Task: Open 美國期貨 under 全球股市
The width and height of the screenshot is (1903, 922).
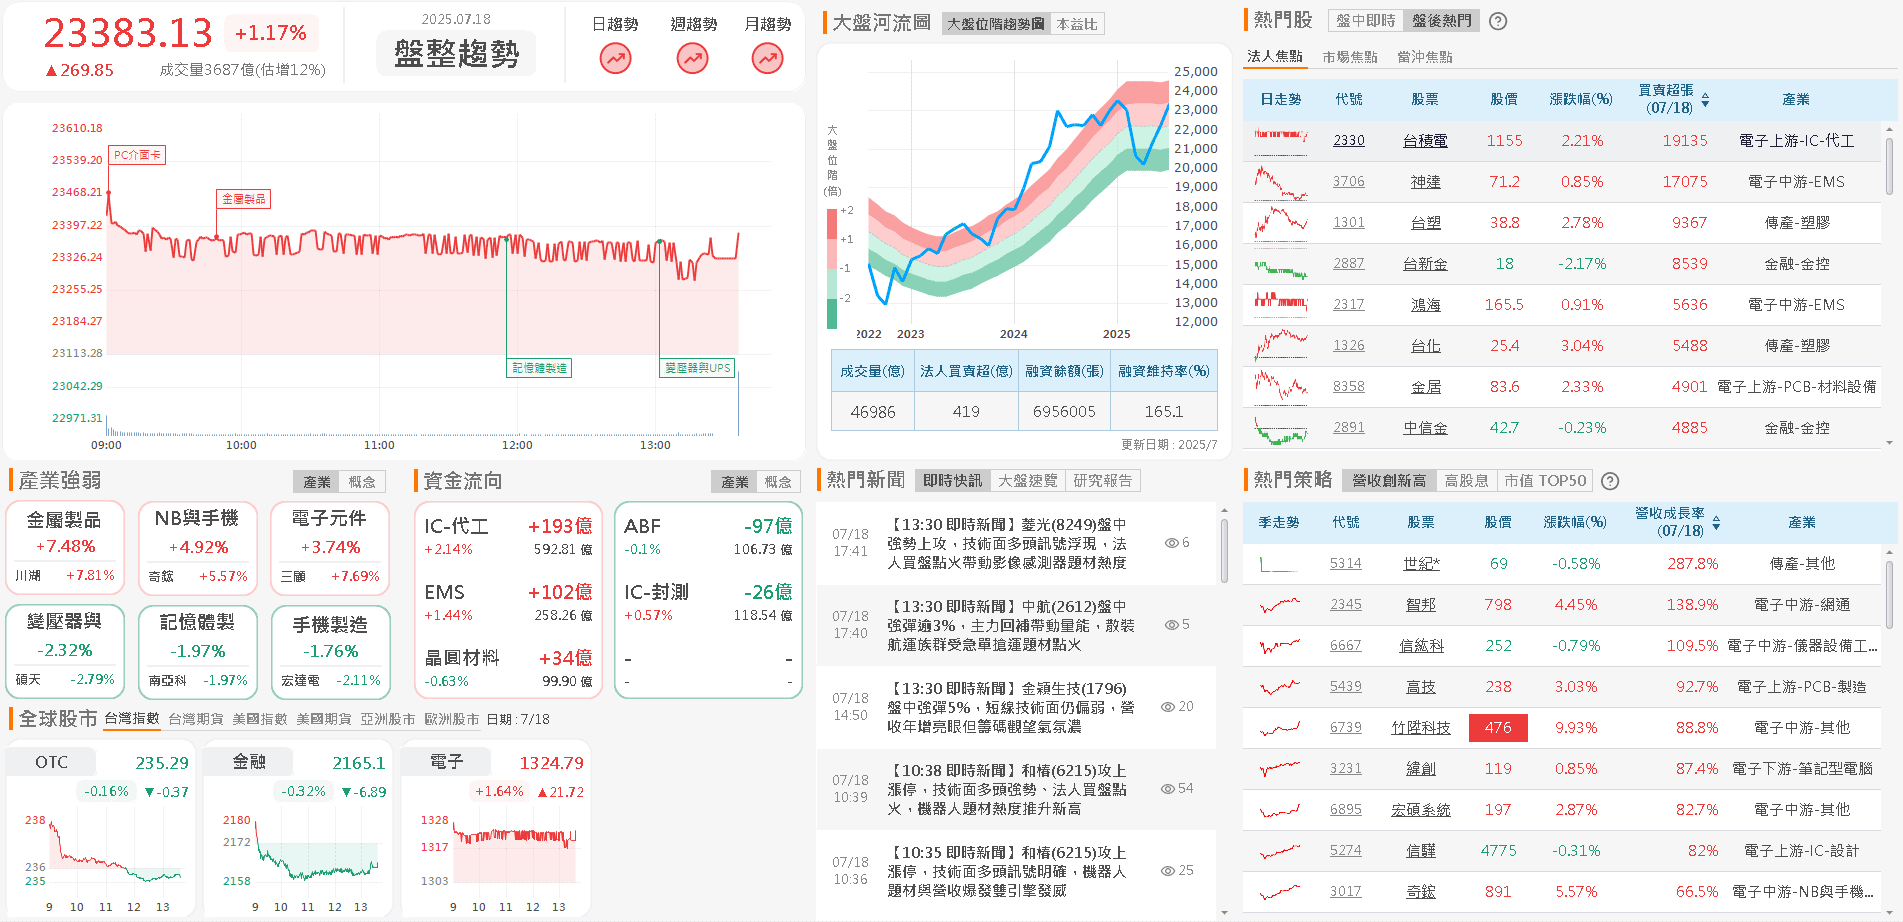Action: point(324,719)
